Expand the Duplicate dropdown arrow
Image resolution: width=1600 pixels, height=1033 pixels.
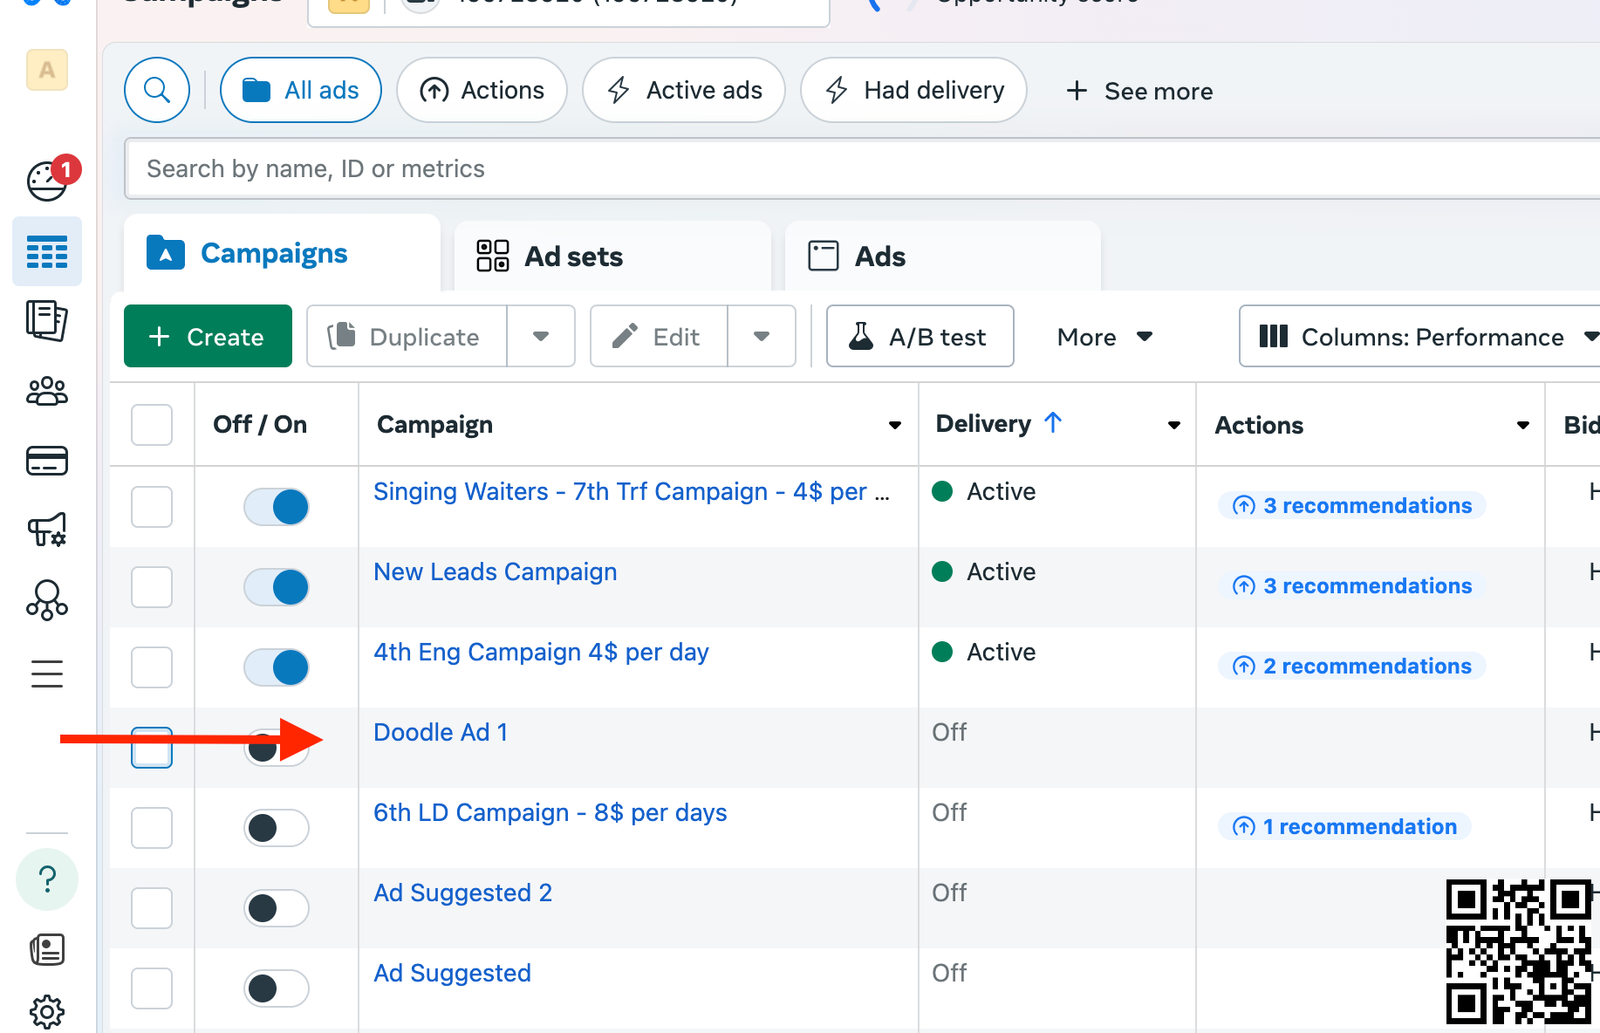tap(541, 337)
